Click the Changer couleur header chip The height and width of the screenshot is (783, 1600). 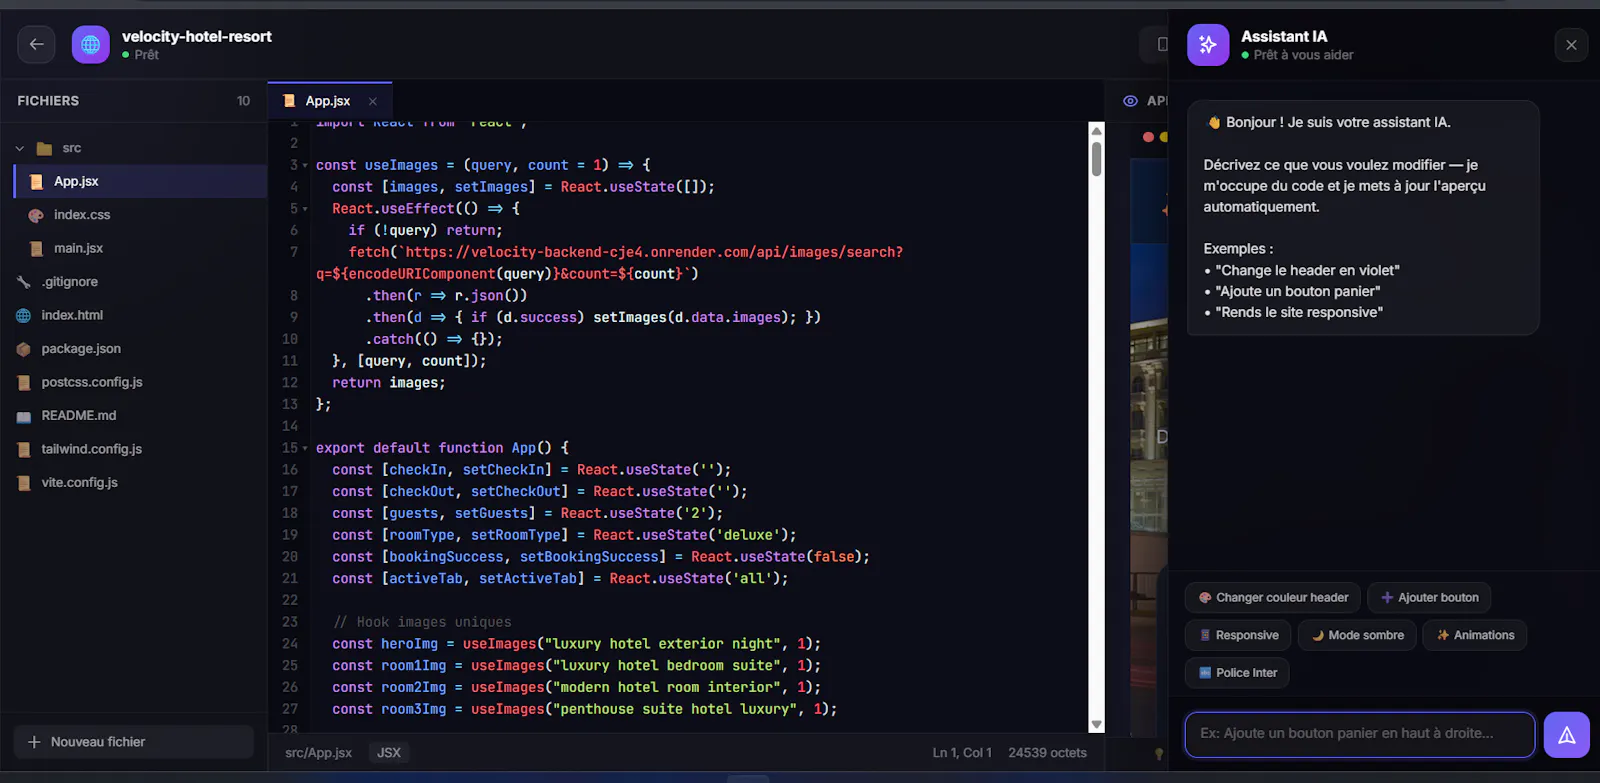pyautogui.click(x=1273, y=597)
